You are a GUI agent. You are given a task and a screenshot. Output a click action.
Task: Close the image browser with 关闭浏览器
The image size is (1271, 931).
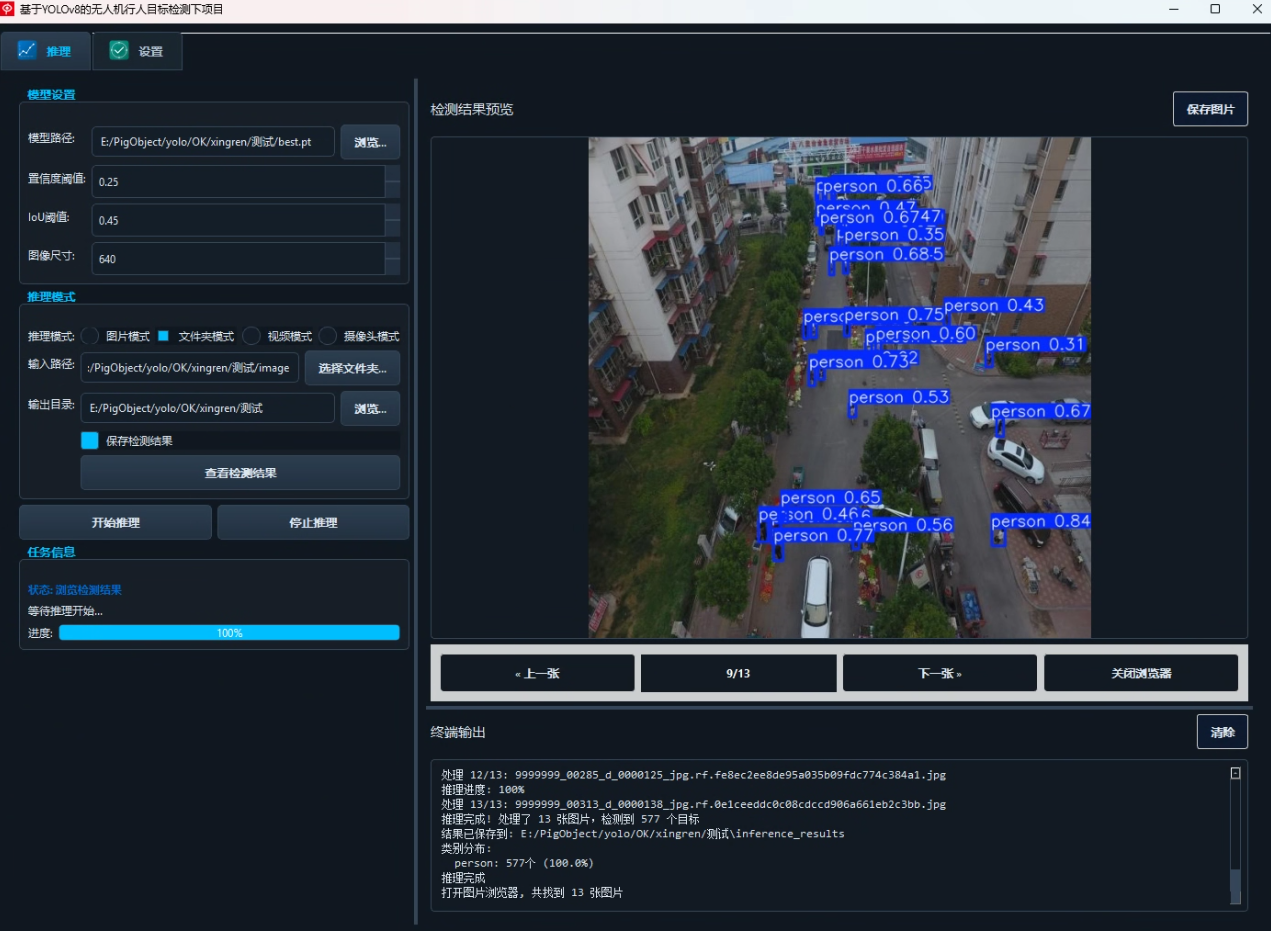click(1141, 672)
